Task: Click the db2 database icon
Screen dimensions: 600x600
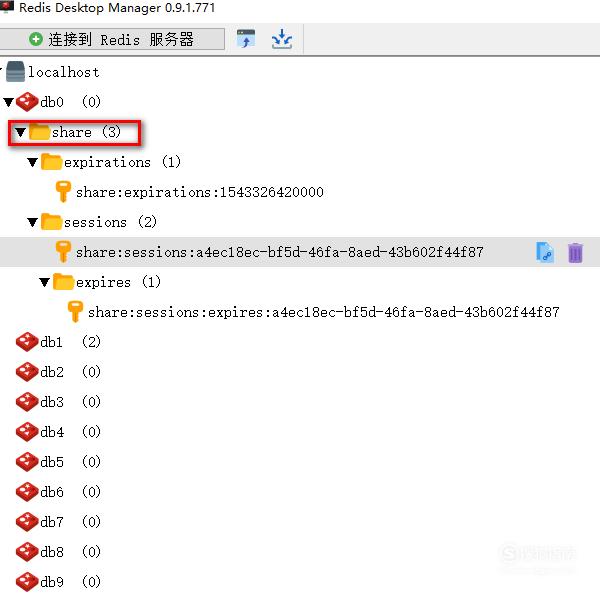Action: coord(27,372)
